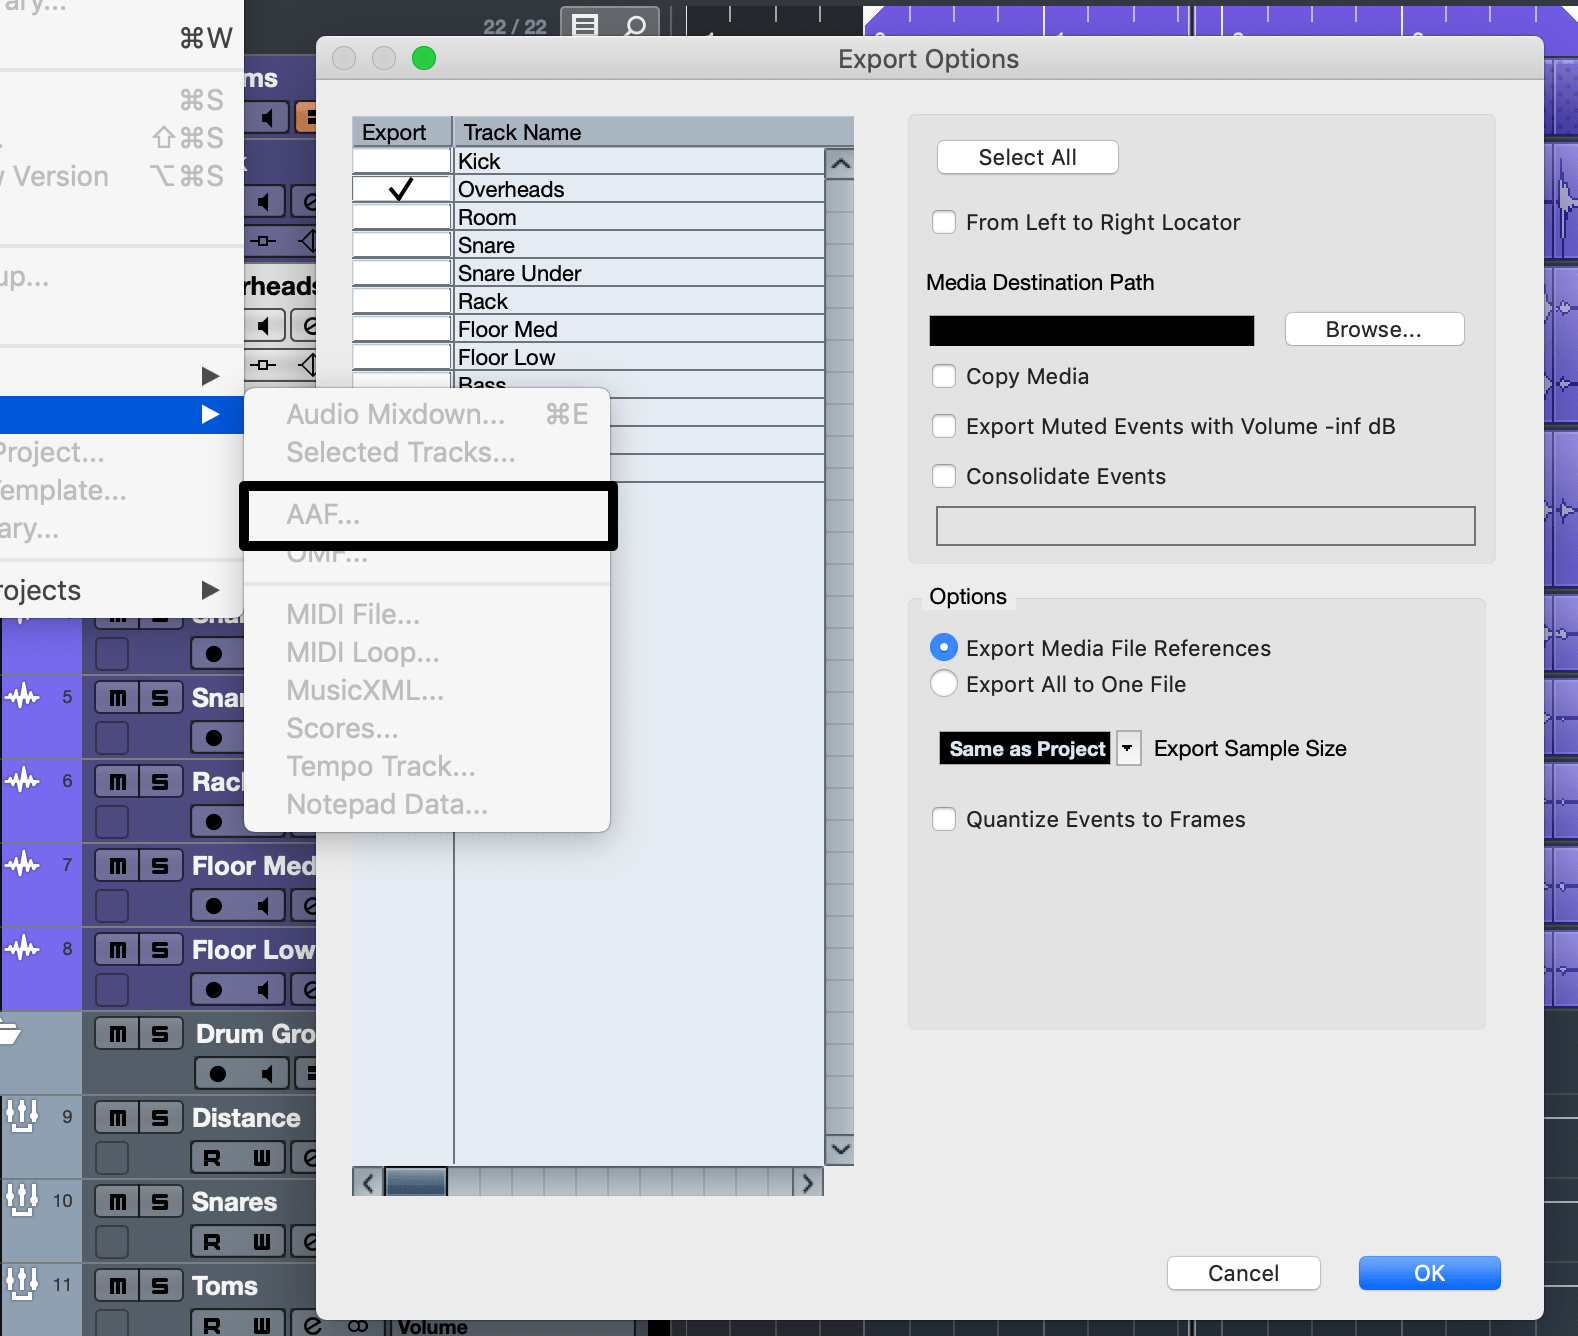Select MIDI File... in export submenu
Viewport: 1578px width, 1336px height.
pyautogui.click(x=353, y=614)
